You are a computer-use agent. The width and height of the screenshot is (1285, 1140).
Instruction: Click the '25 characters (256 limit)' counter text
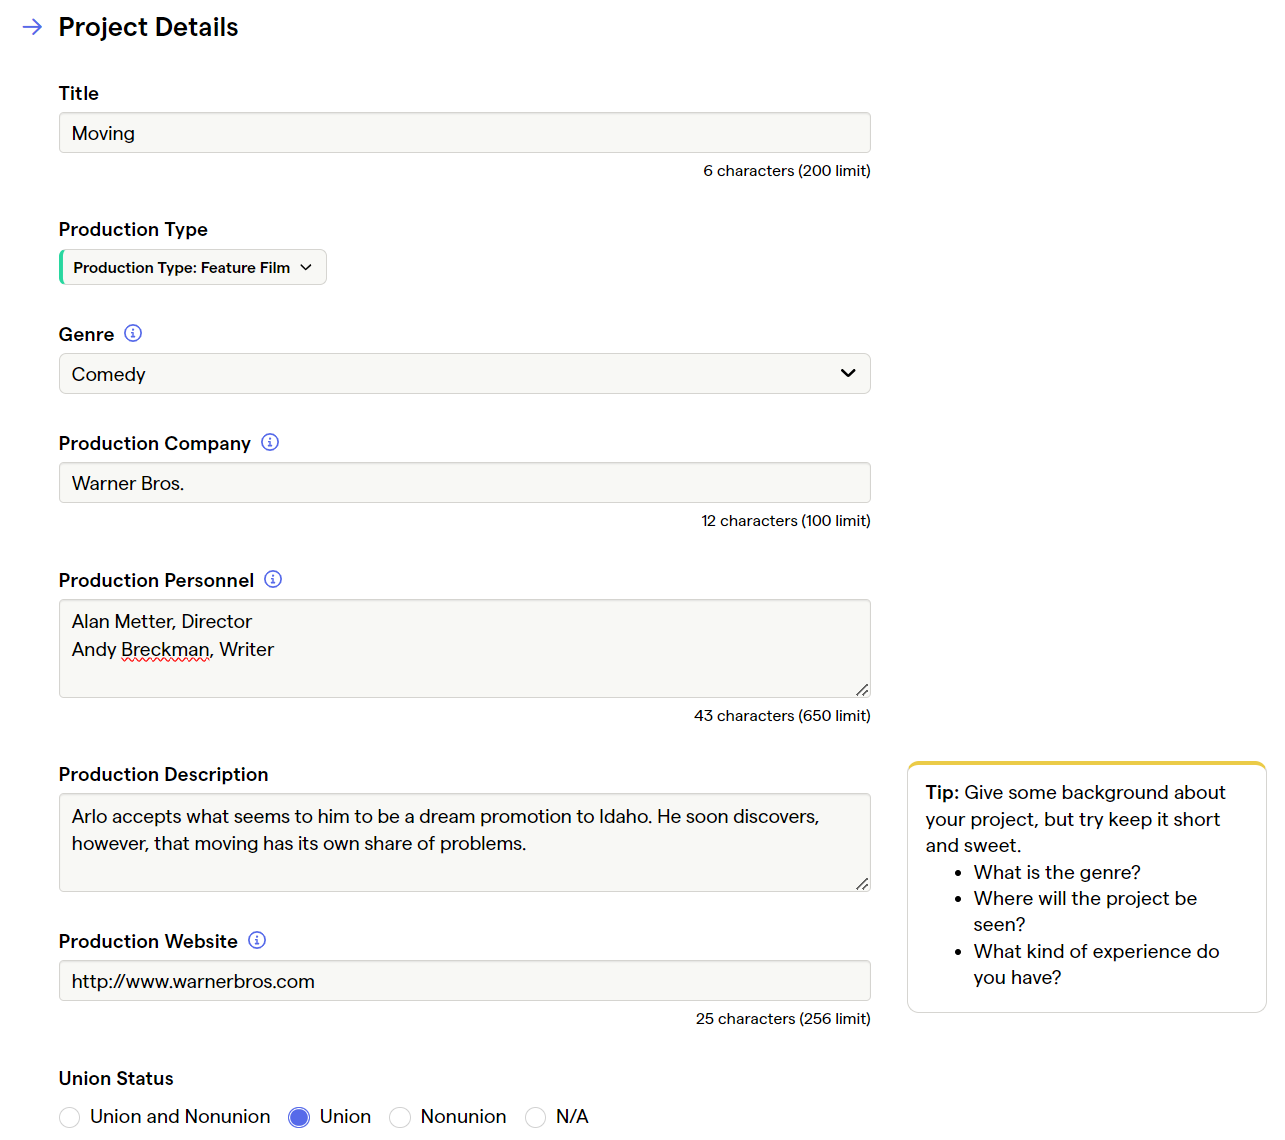783,1019
